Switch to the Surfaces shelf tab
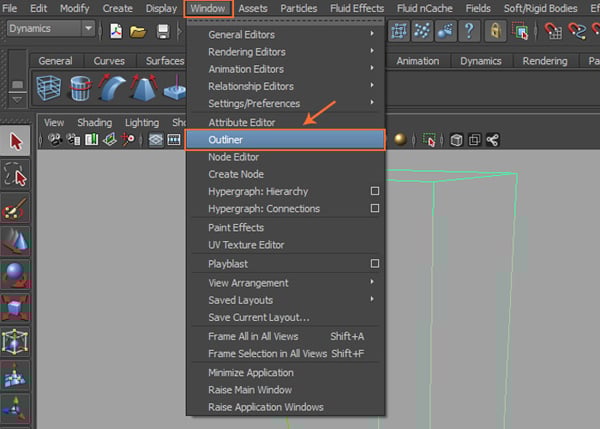The height and width of the screenshot is (429, 600). (x=165, y=61)
